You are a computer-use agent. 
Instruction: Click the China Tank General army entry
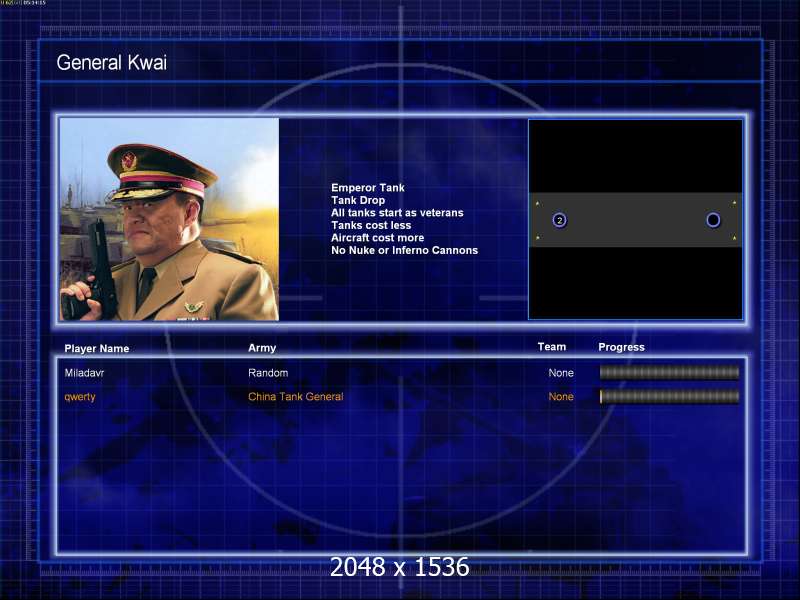[296, 396]
